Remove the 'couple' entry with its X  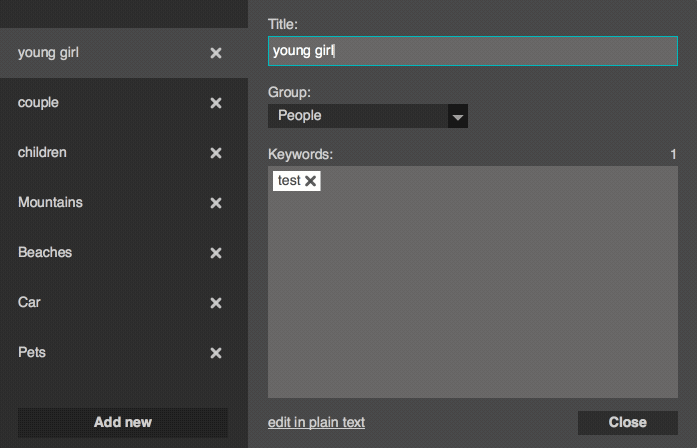tap(216, 103)
